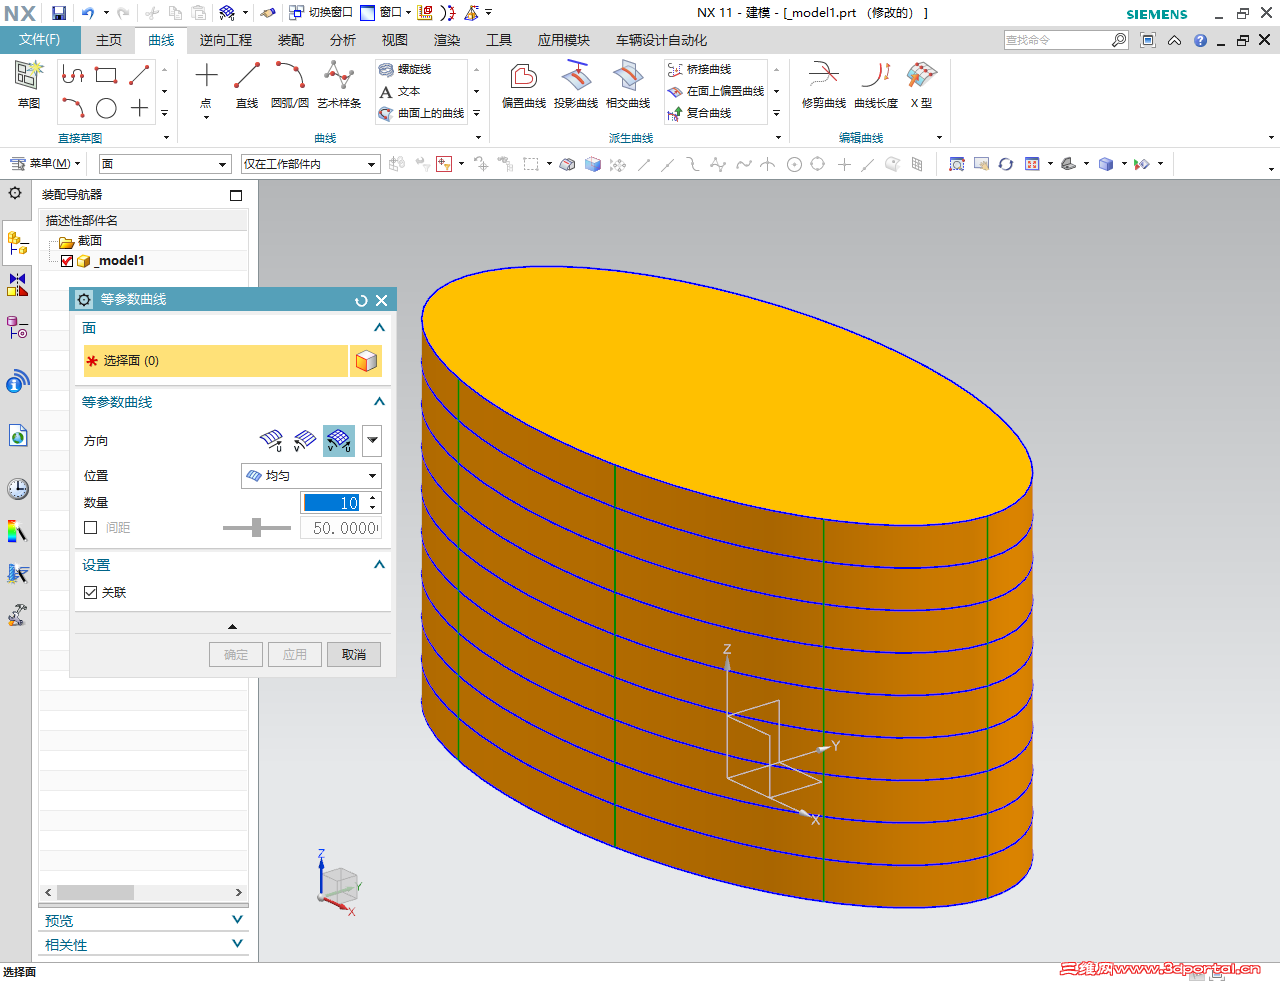Click the 数量 count input field
The width and height of the screenshot is (1280, 982).
coord(333,503)
